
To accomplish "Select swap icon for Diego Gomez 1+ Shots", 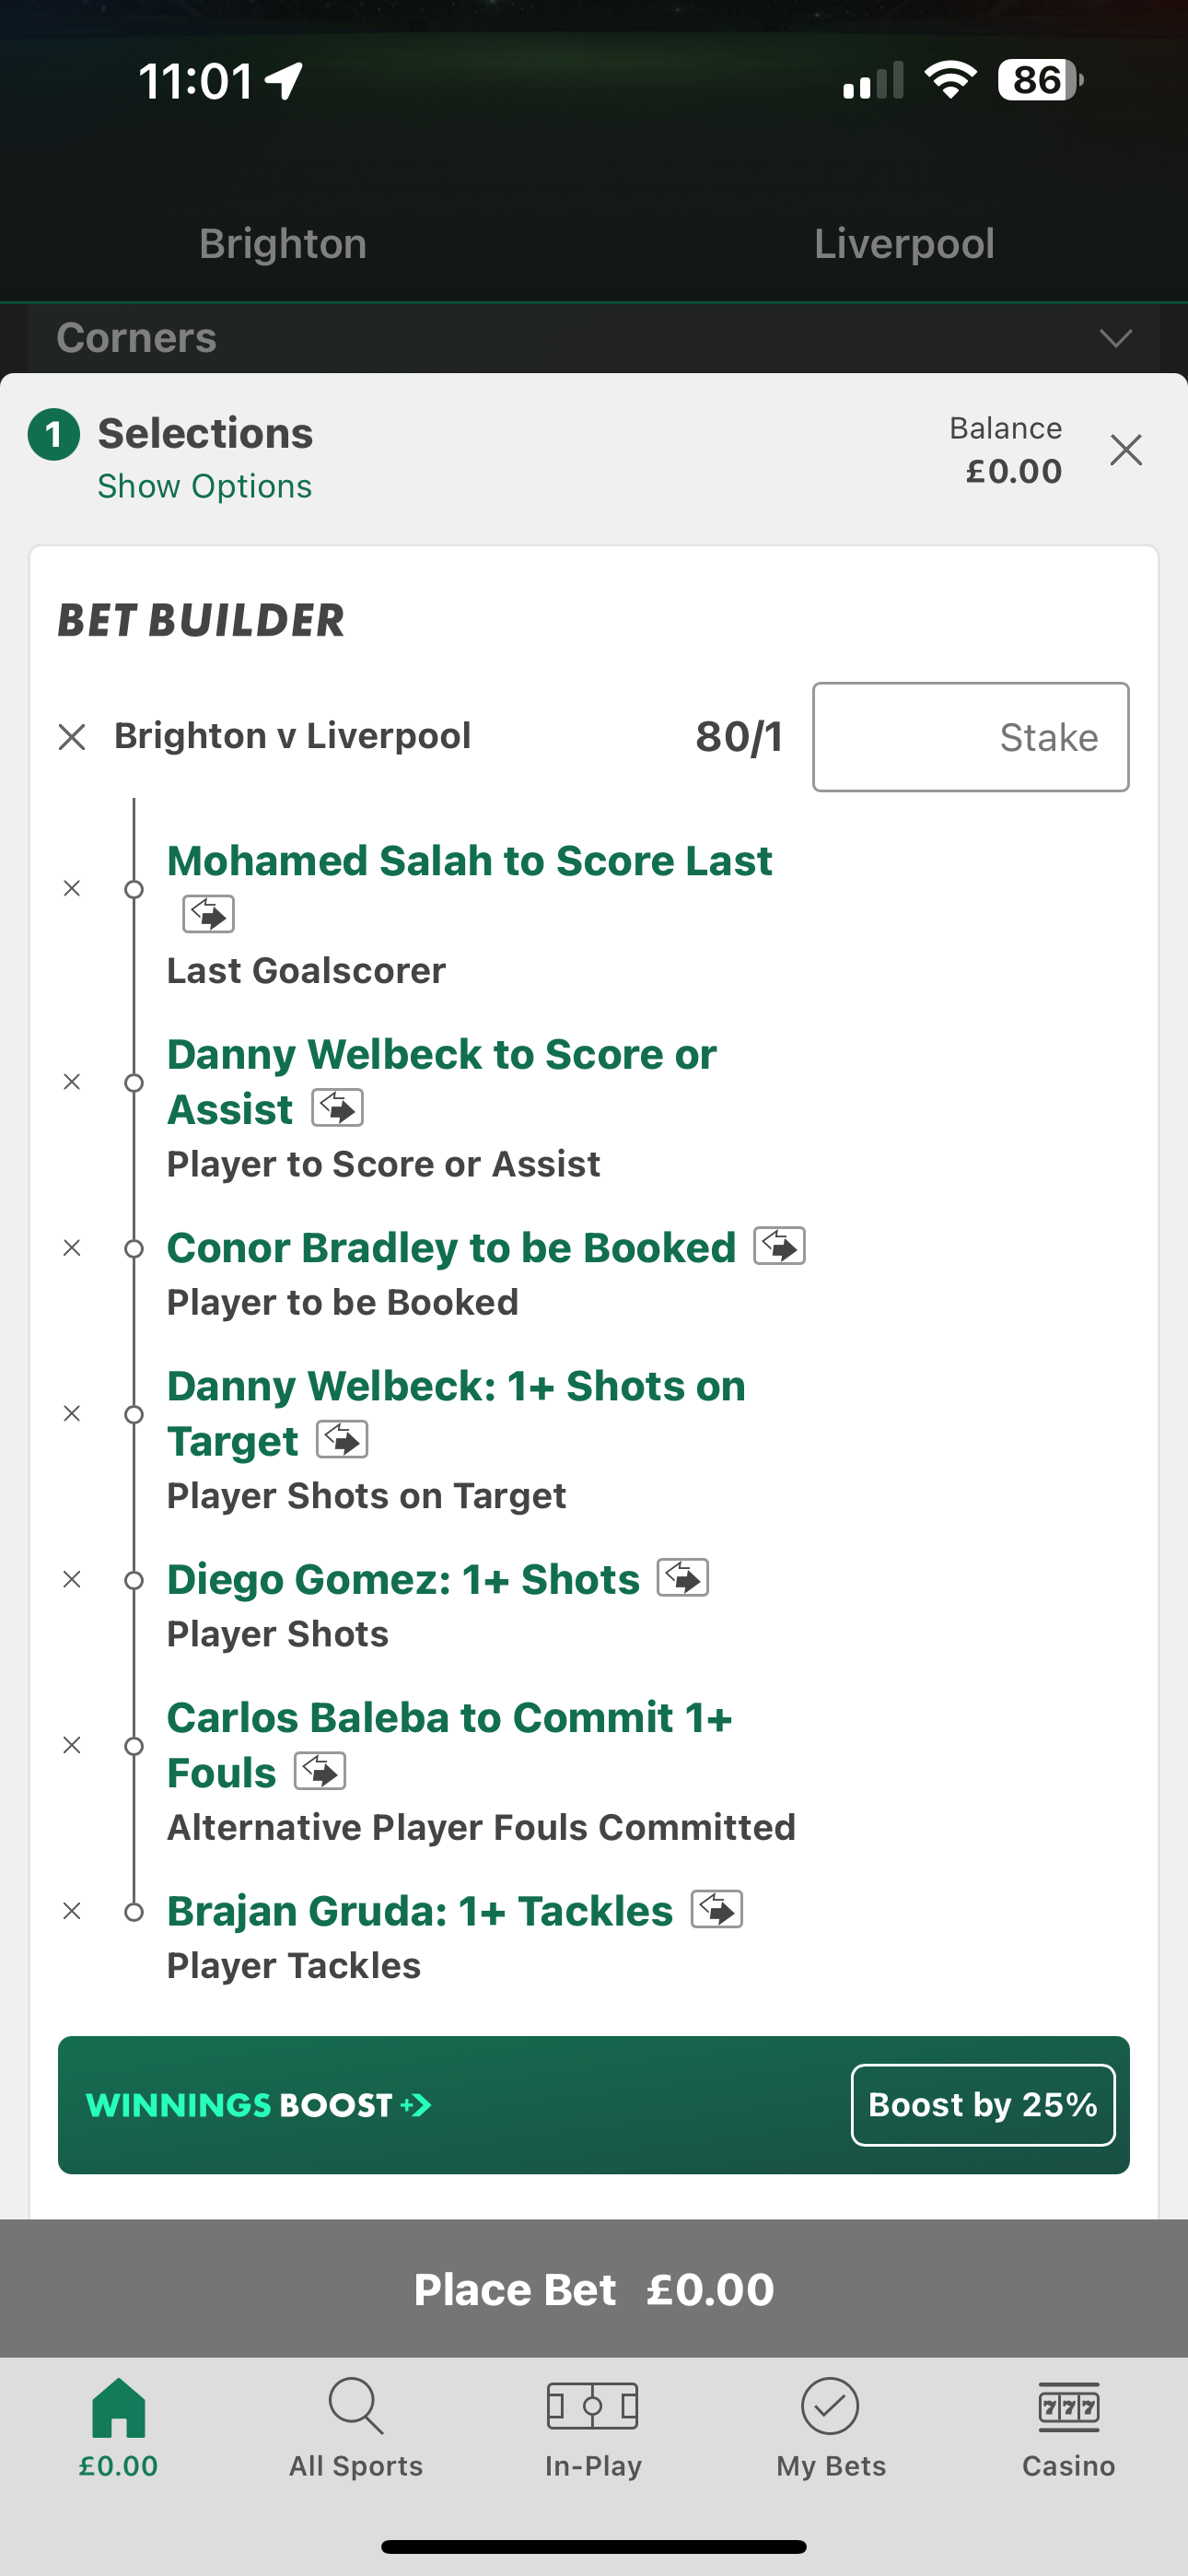I will (x=685, y=1578).
